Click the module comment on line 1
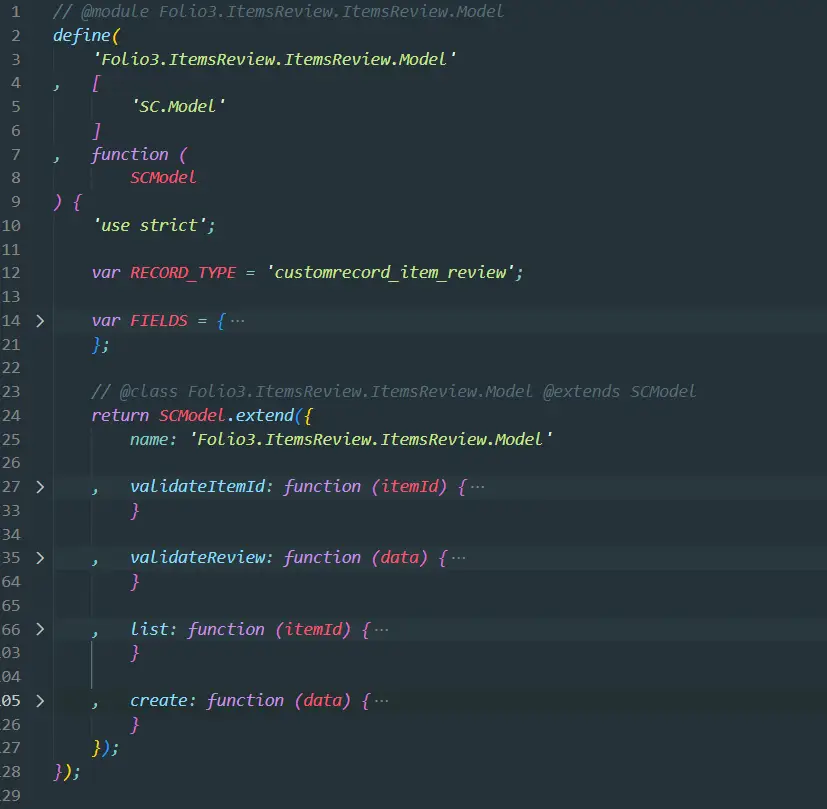 [x=278, y=12]
